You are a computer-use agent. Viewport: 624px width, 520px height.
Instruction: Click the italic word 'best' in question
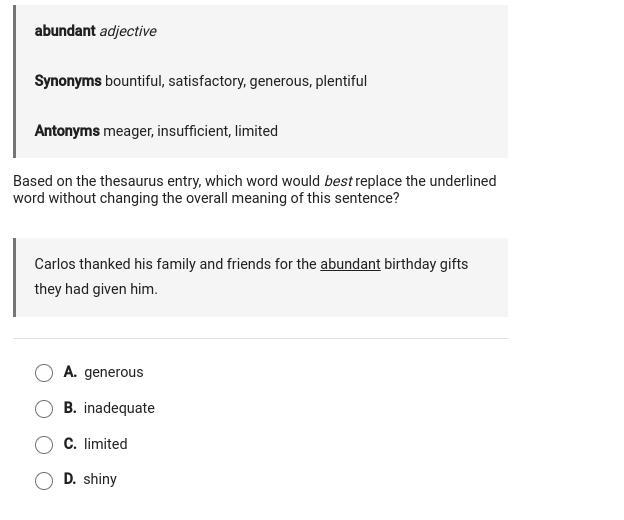(x=338, y=181)
